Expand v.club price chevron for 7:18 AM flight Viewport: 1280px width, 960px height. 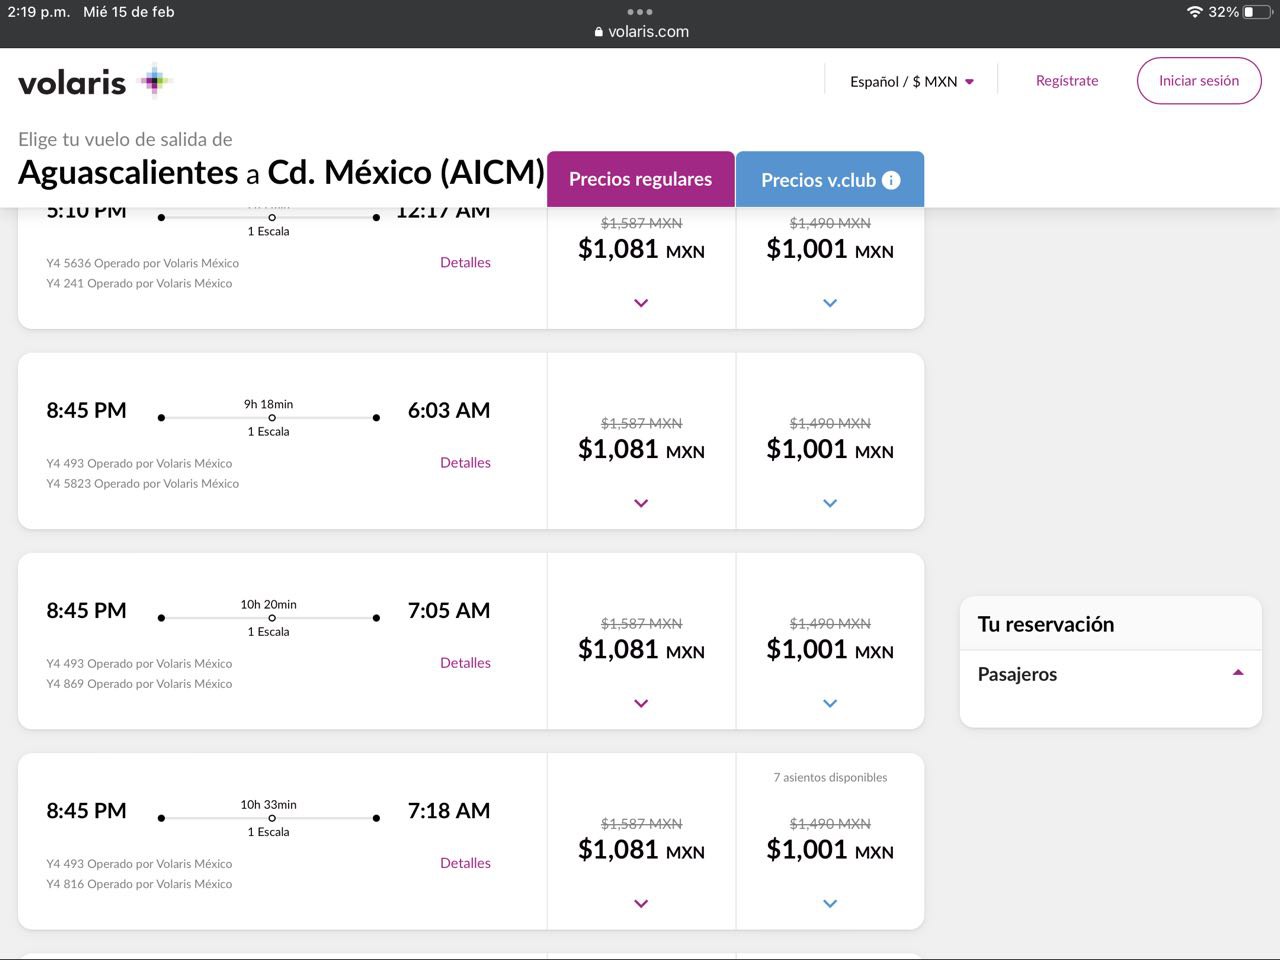(830, 903)
